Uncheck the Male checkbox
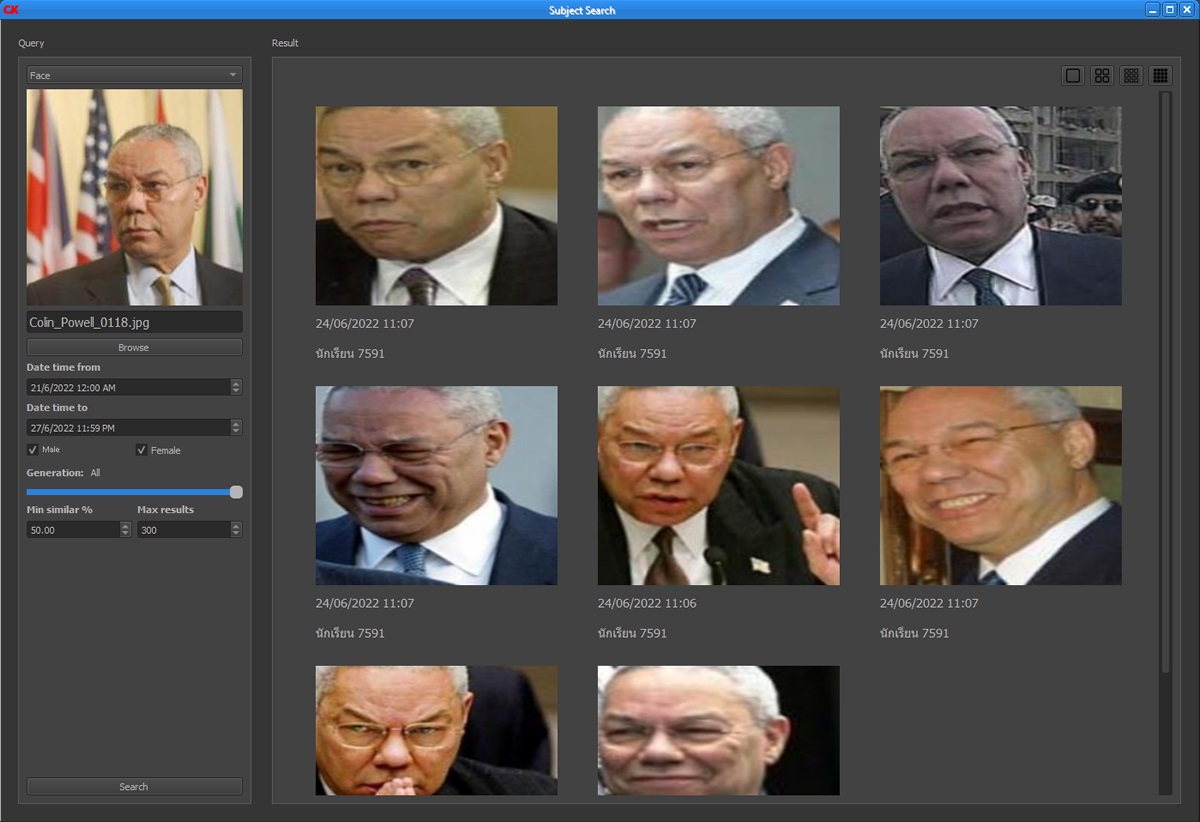 click(x=33, y=450)
